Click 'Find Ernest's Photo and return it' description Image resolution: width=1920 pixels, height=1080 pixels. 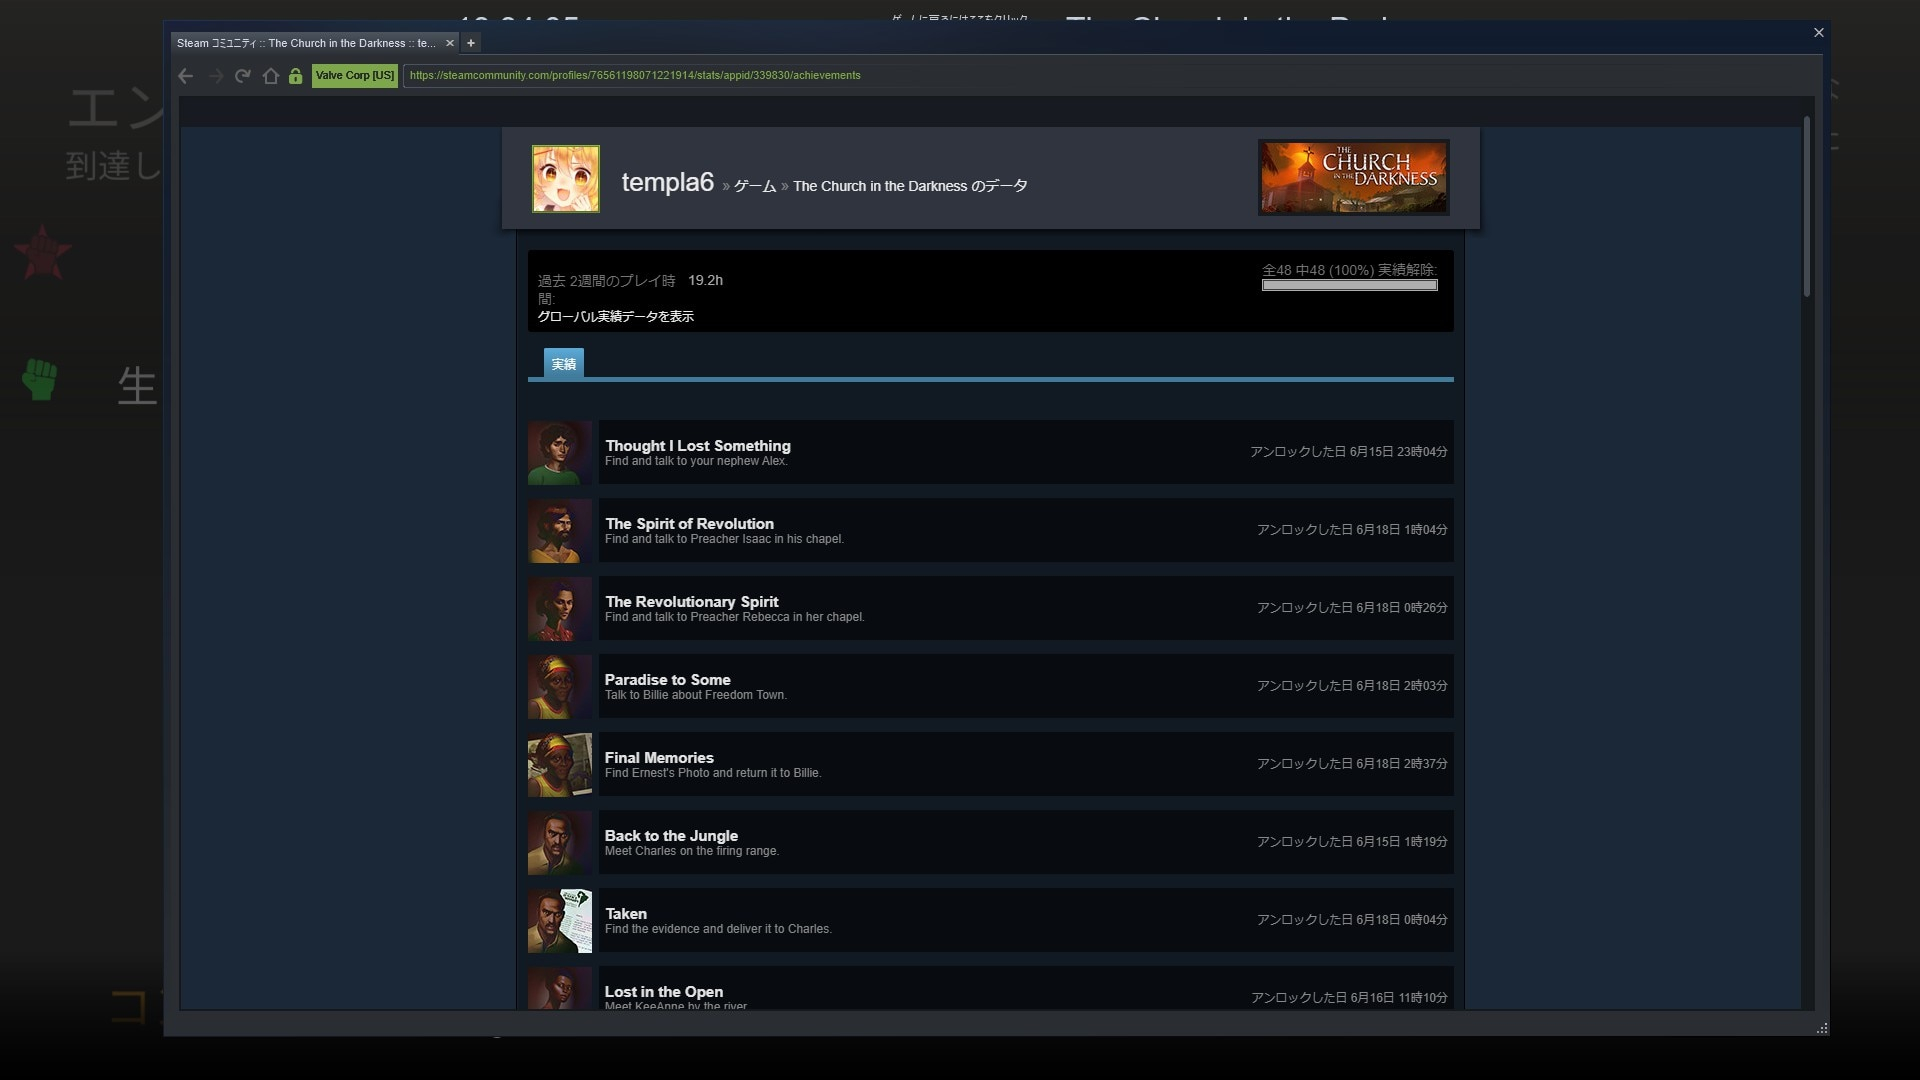(x=712, y=773)
